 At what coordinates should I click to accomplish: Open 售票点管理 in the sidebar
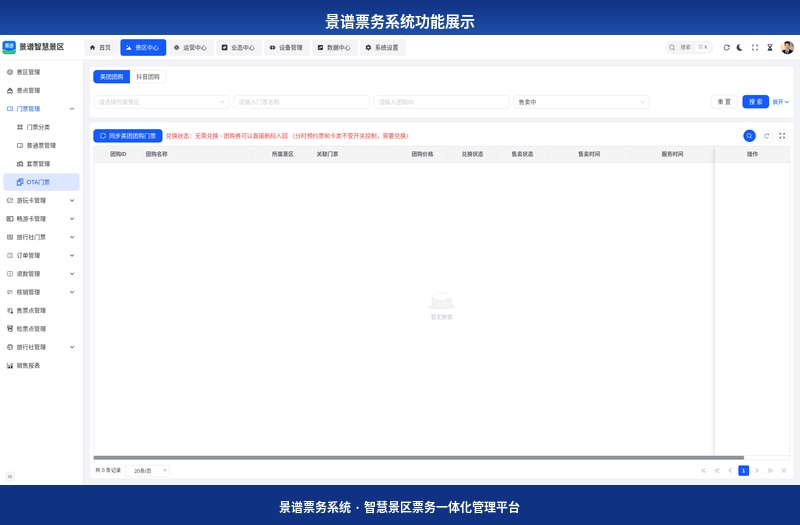[41, 310]
